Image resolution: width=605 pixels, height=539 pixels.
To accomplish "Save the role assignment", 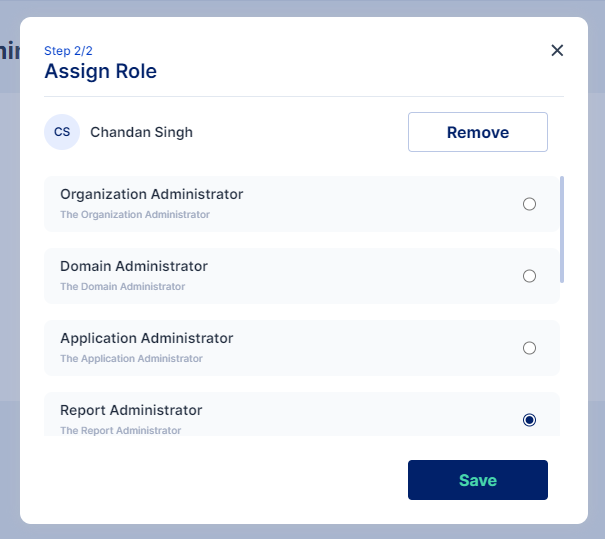I will click(x=477, y=480).
